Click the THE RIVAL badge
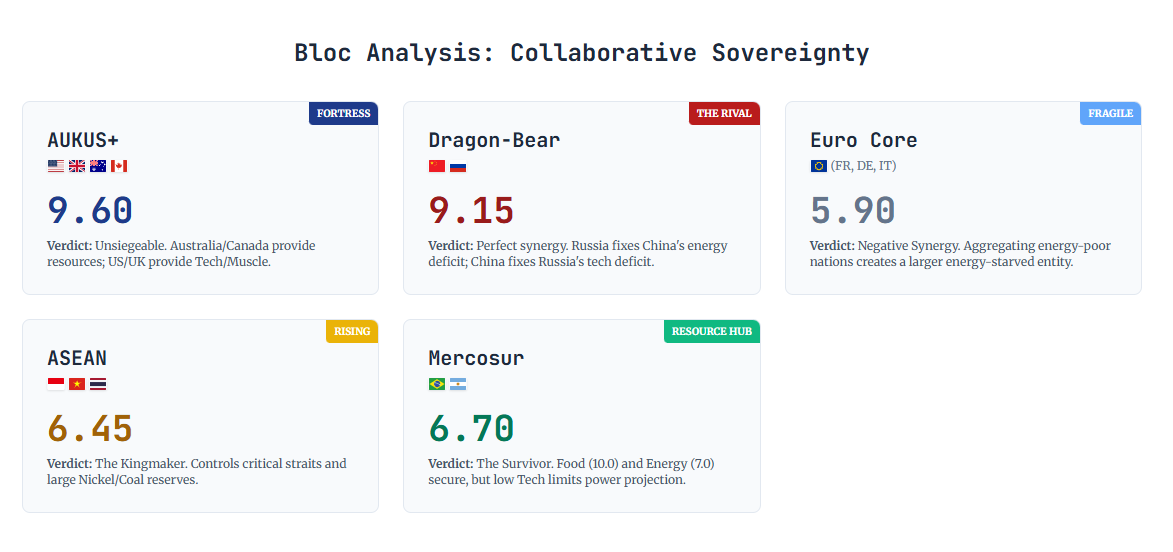Screen dimensions: 1173x552 pos(724,113)
